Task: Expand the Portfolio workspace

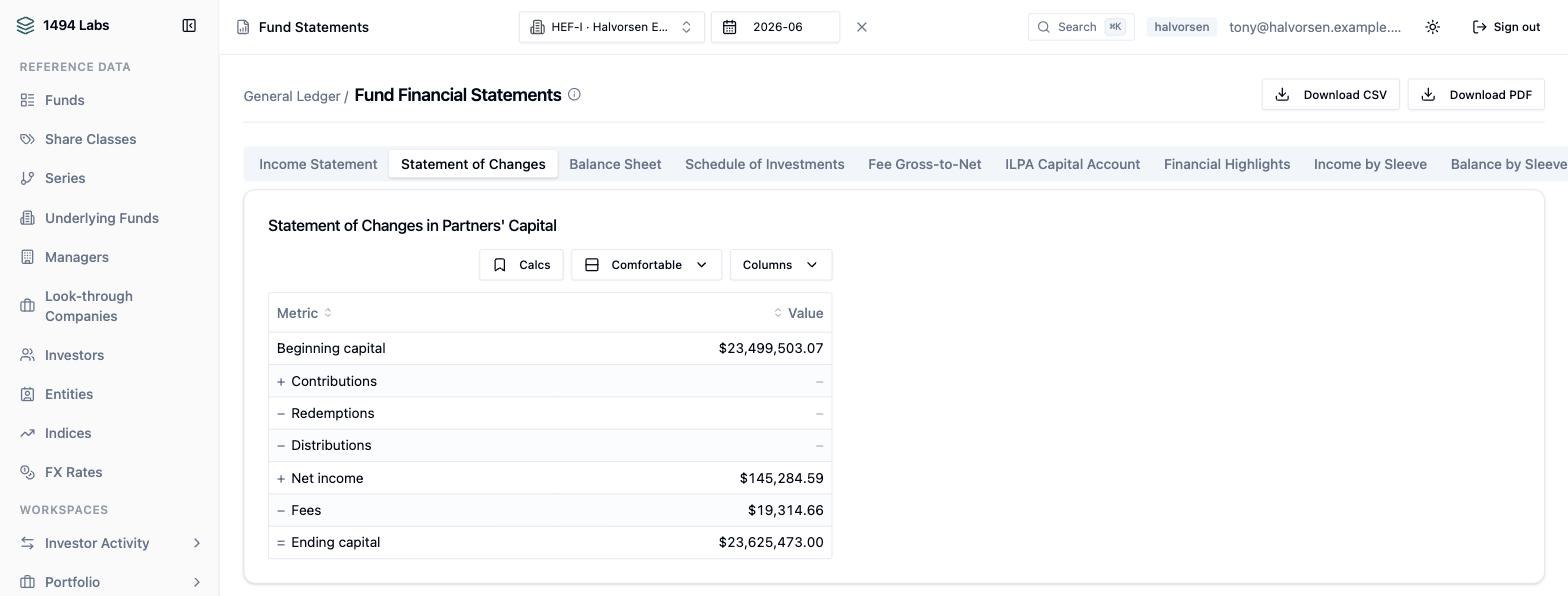Action: click(x=109, y=582)
